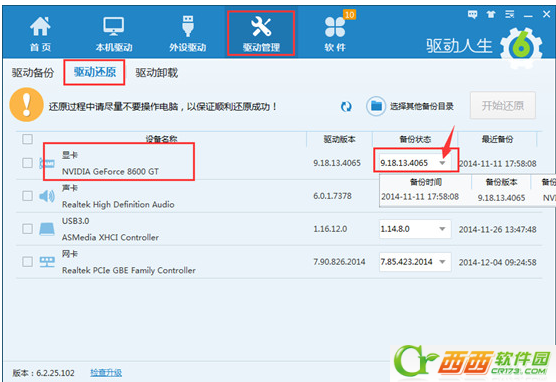
Task: Click the Realtek High Definition Audio name
Action: pyautogui.click(x=118, y=205)
